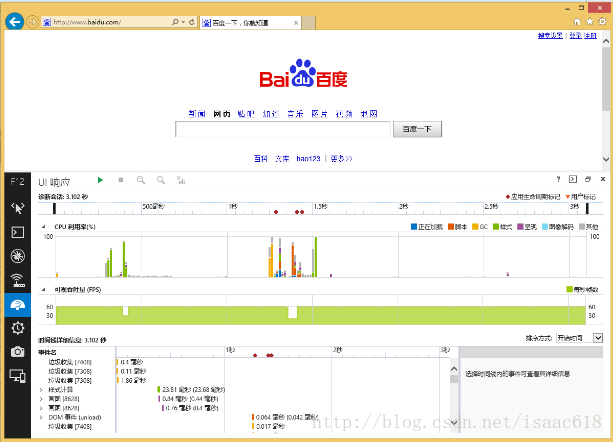Collapse the visual throughput (FPS) graph section

[43, 290]
